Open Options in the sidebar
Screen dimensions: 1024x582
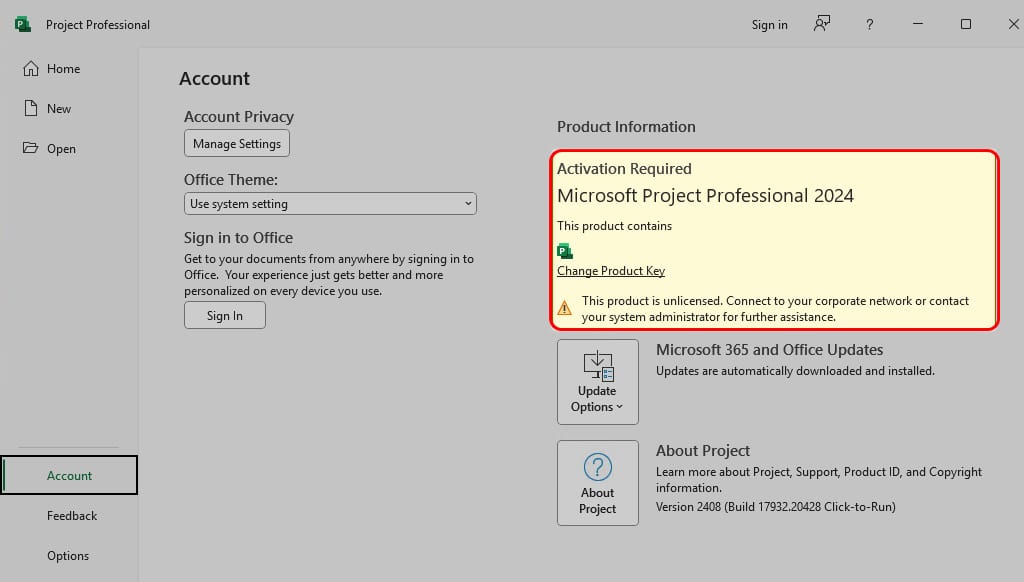(68, 556)
